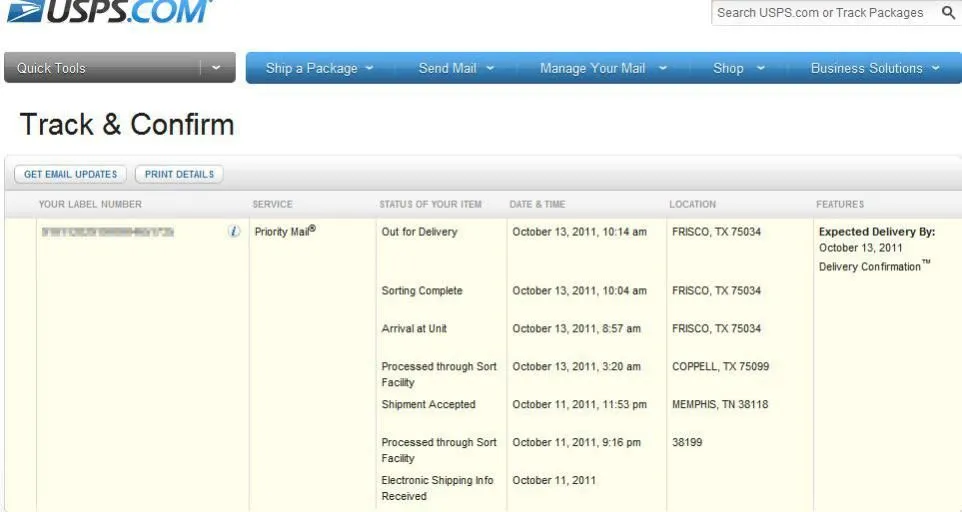The width and height of the screenshot is (962, 512).
Task: Click the blurred tracking label number
Action: (108, 231)
